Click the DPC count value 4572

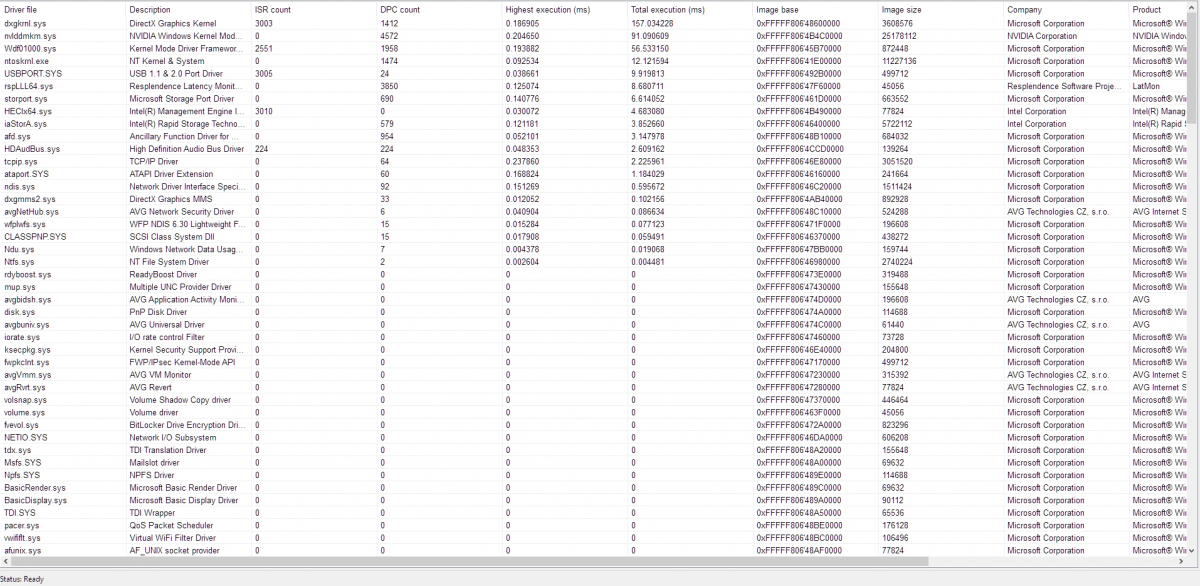tap(389, 36)
